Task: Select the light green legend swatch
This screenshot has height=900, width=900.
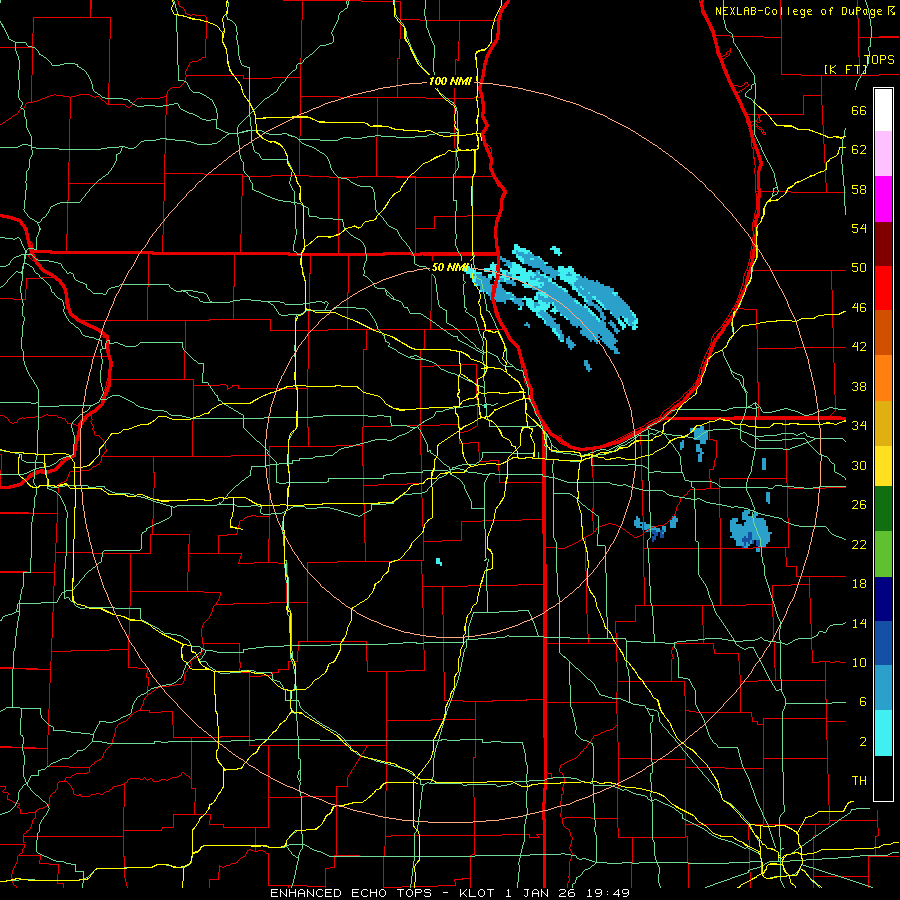Action: point(883,554)
